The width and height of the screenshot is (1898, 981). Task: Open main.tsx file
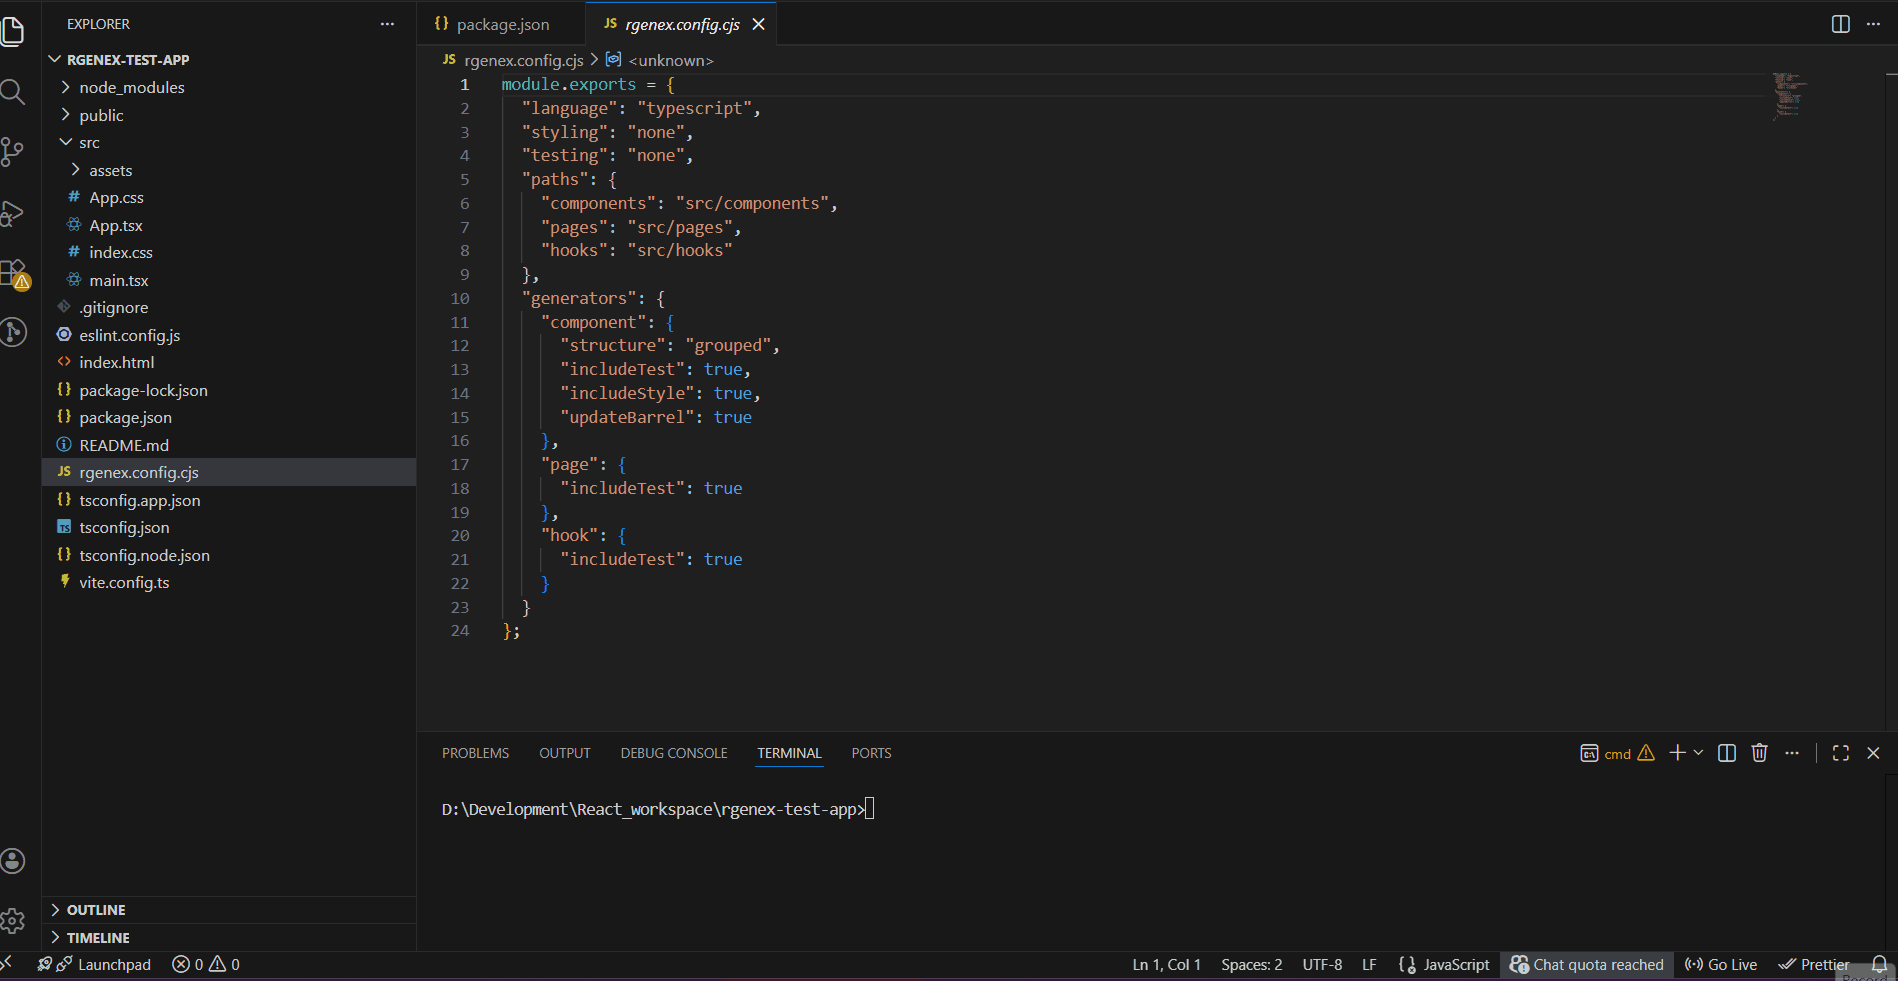coord(229,280)
